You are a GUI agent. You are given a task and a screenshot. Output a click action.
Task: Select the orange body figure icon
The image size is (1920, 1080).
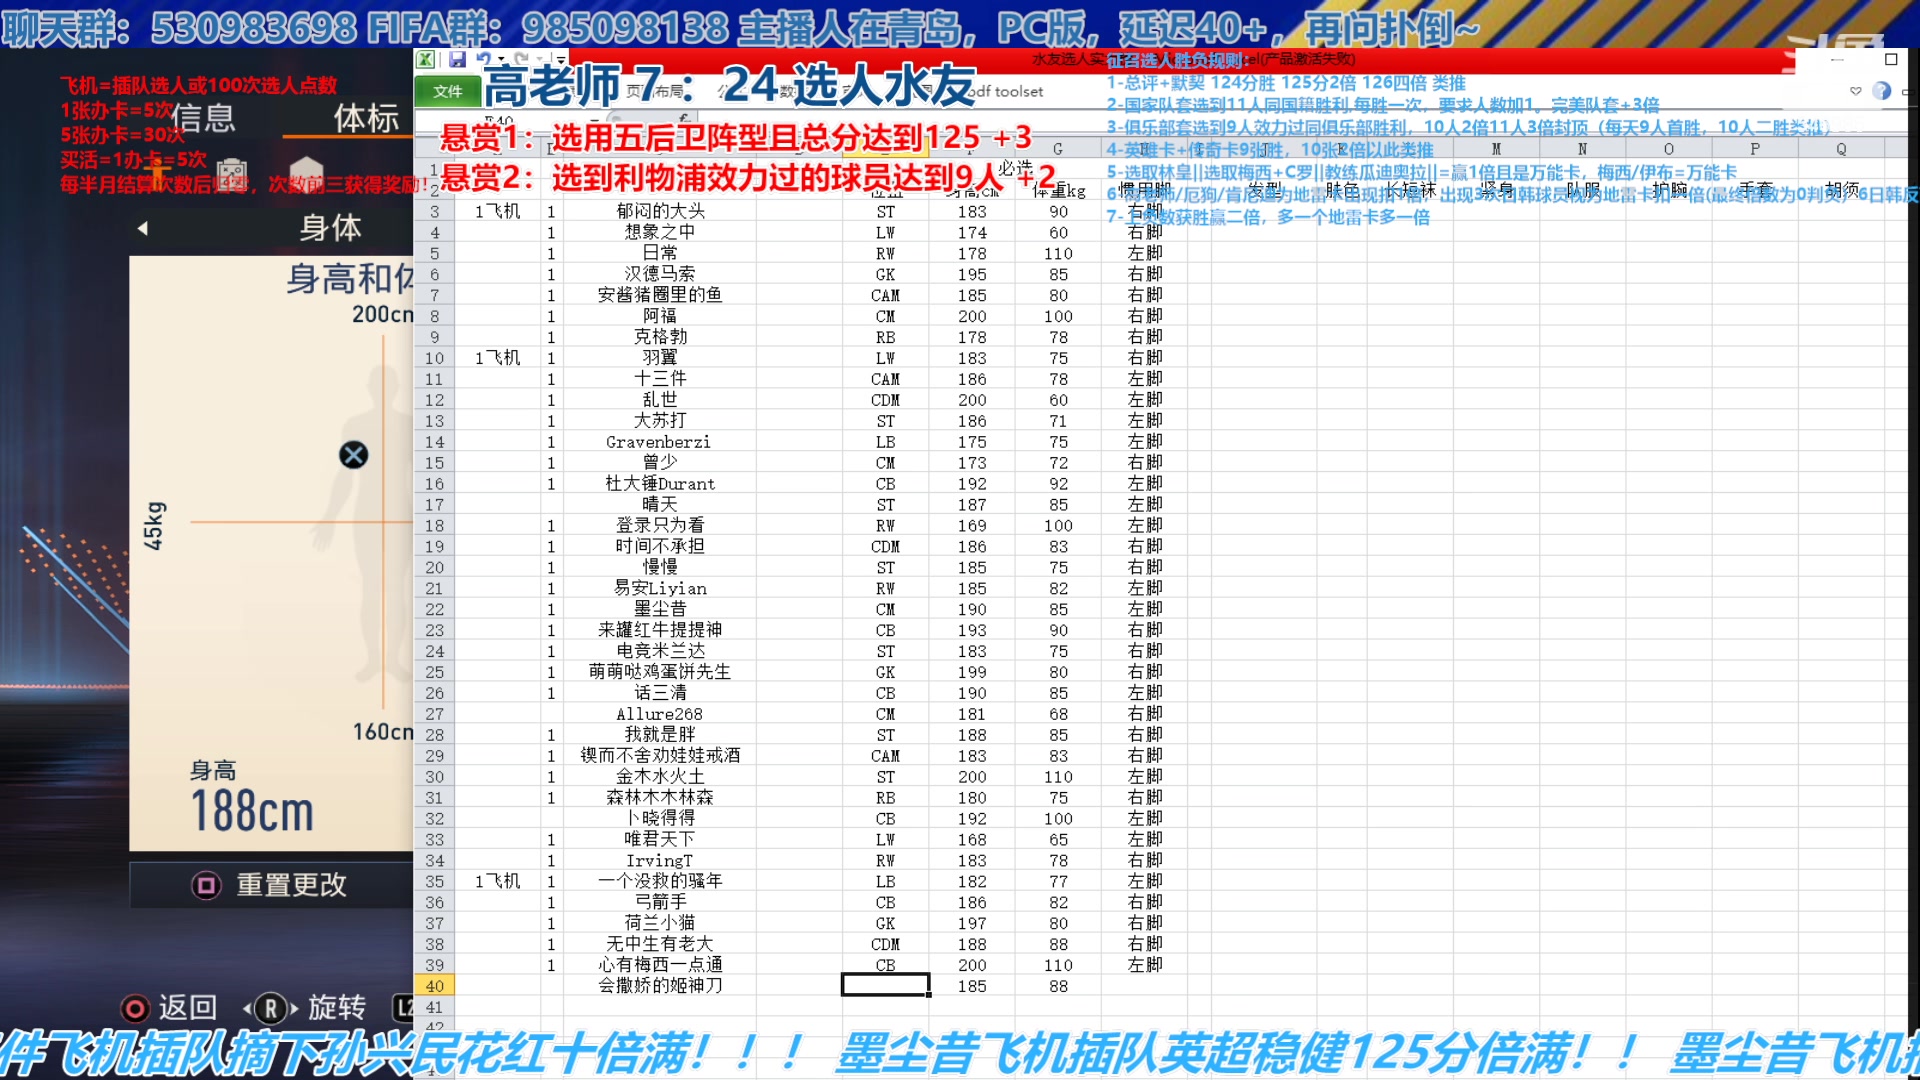pyautogui.click(x=157, y=172)
